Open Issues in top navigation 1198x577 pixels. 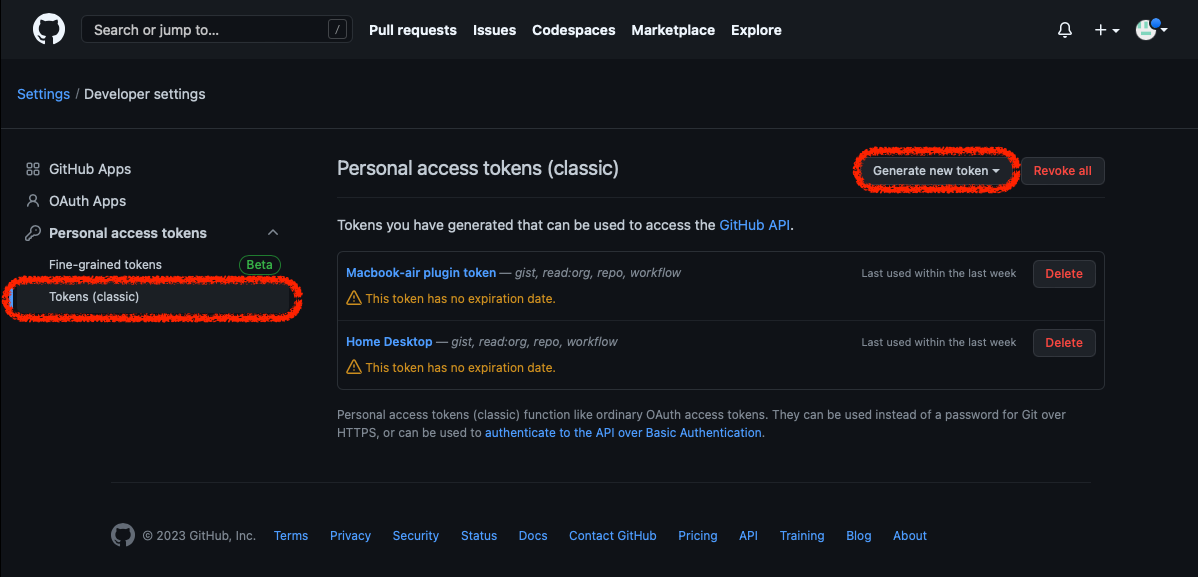(x=494, y=31)
